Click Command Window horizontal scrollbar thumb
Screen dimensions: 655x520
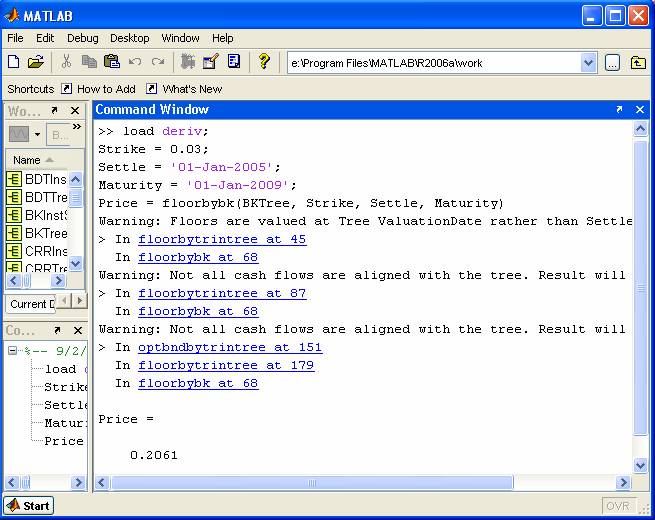[x=312, y=483]
